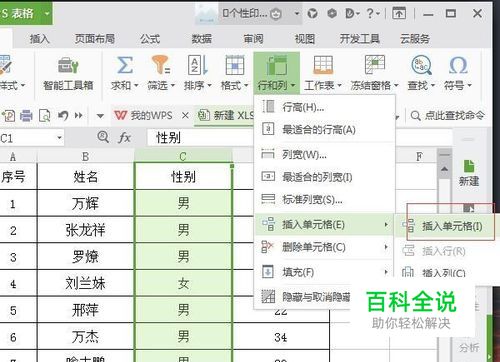Select cell containing 万辉
The width and height of the screenshot is (500, 362).
coord(85,203)
